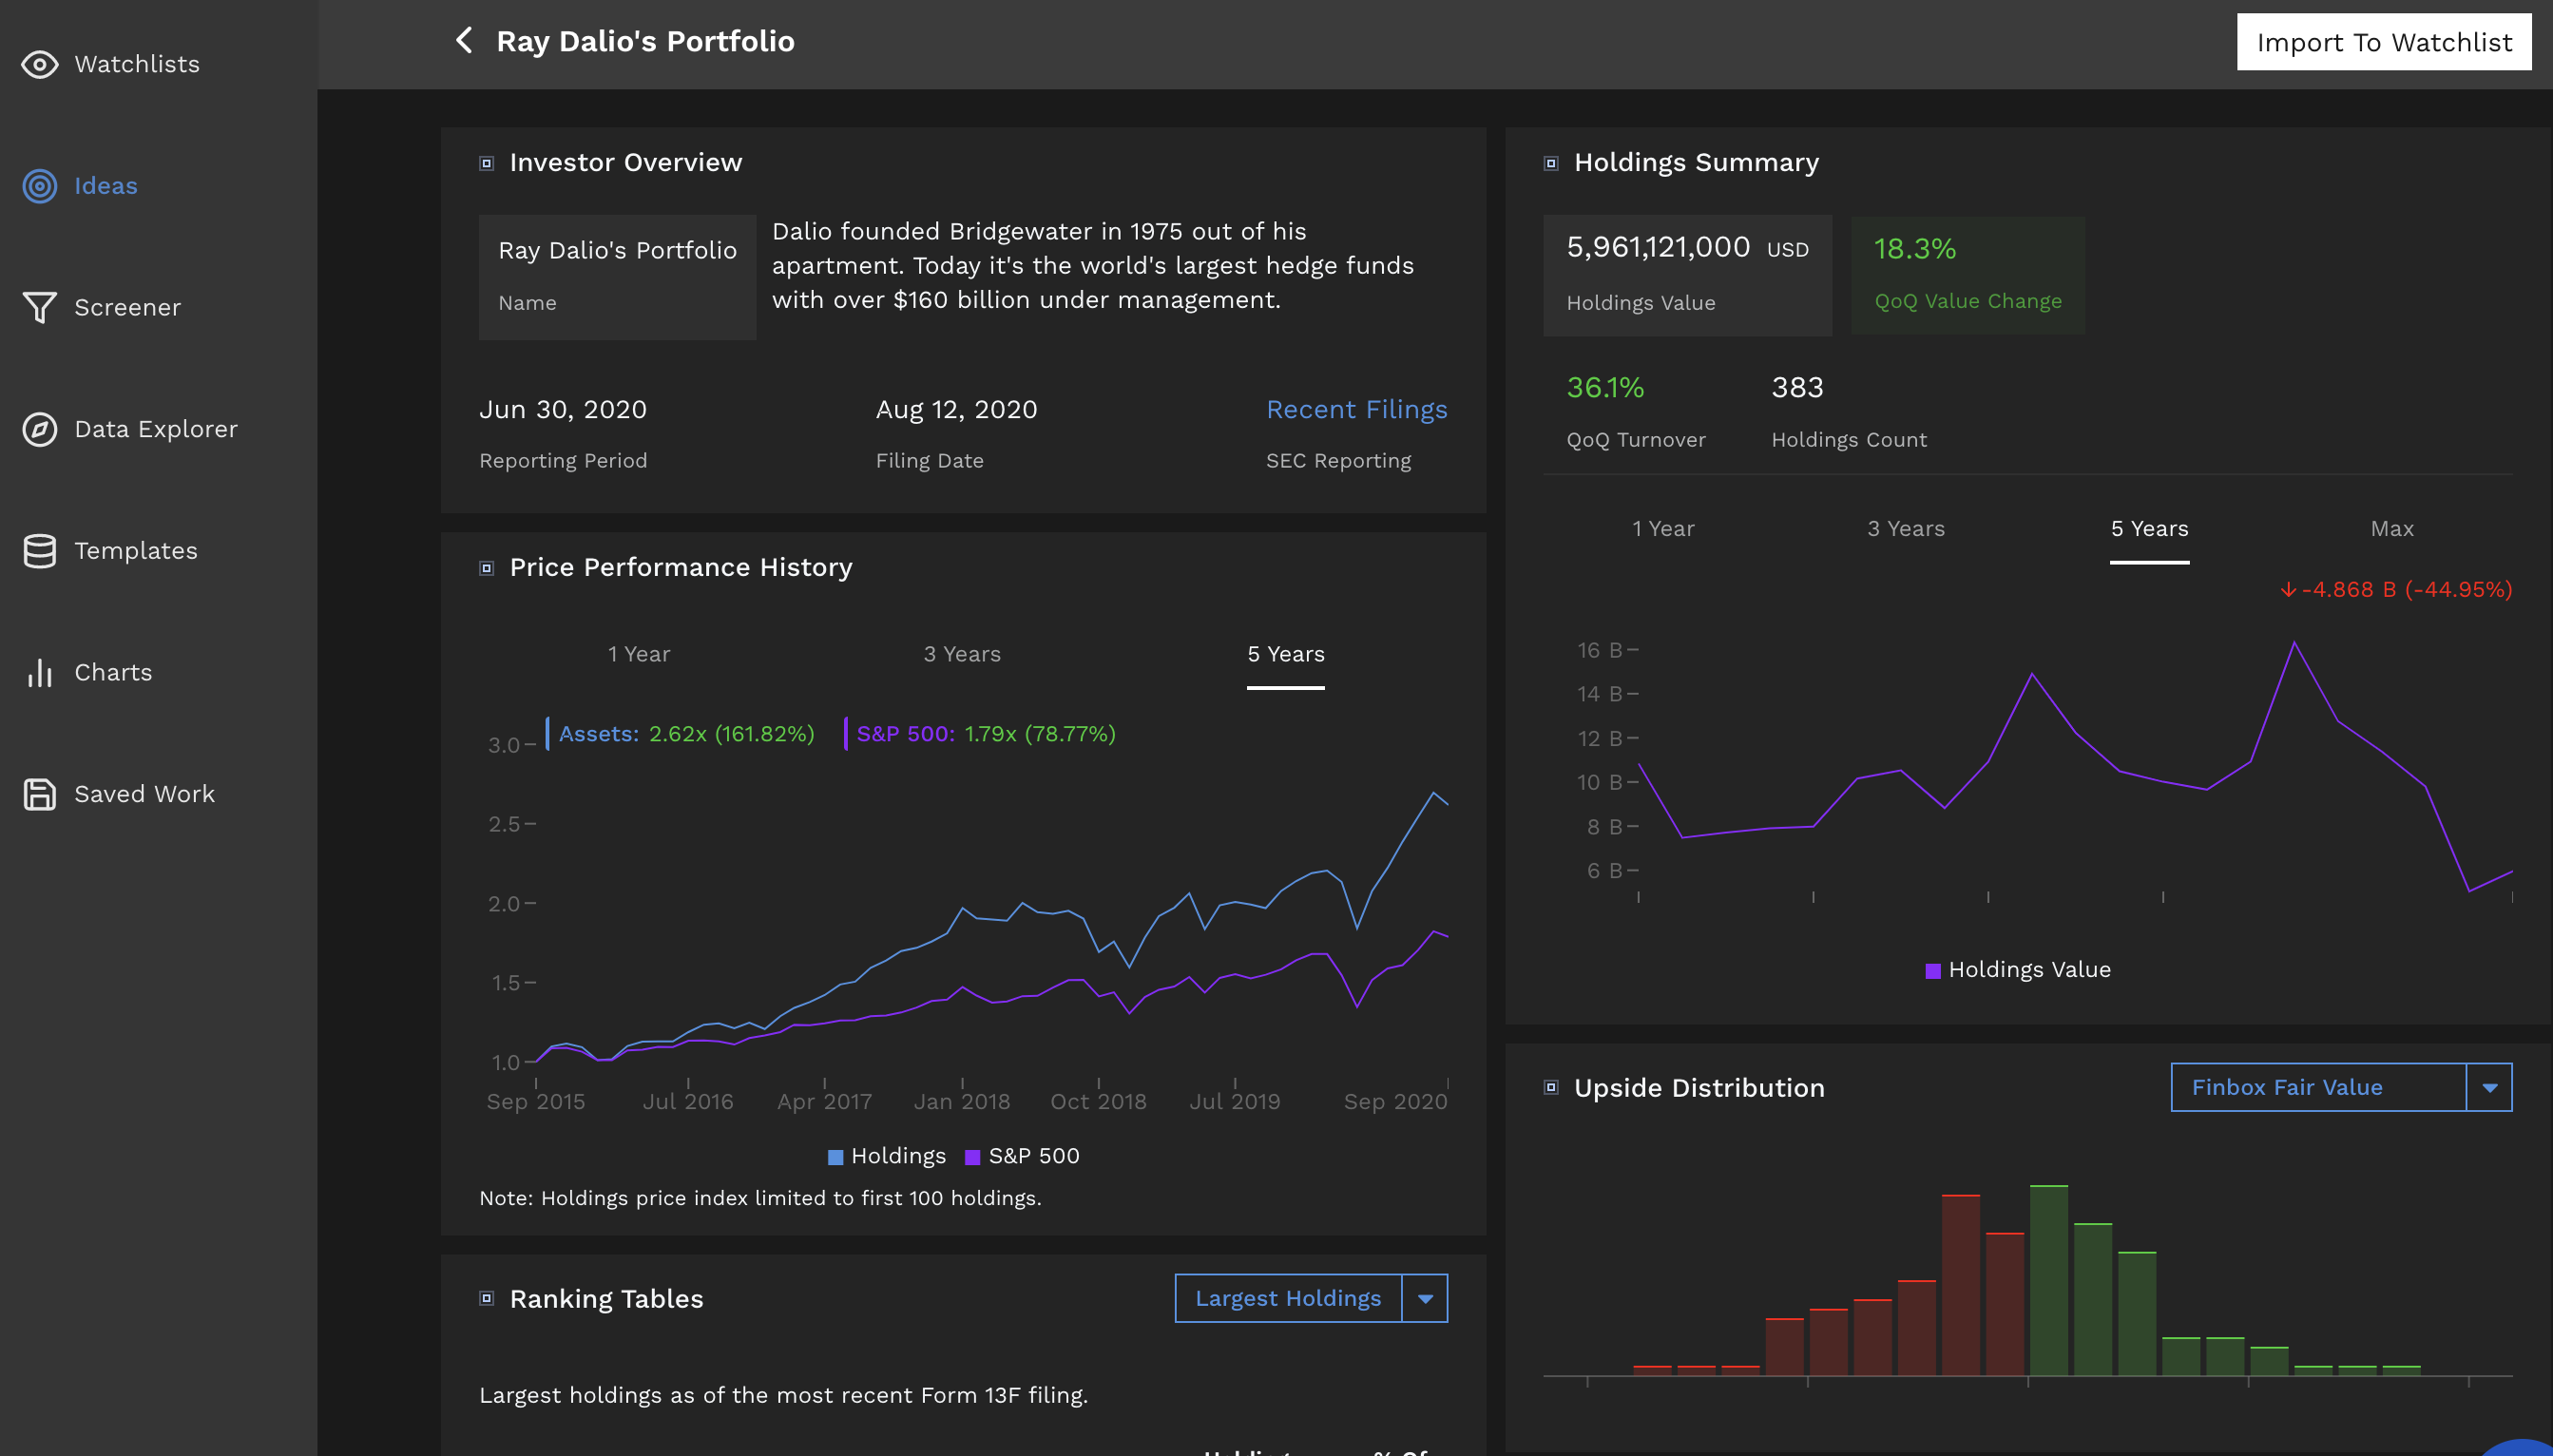Image resolution: width=2553 pixels, height=1456 pixels.
Task: Click the Watchlists eye icon
Action: click(x=39, y=65)
